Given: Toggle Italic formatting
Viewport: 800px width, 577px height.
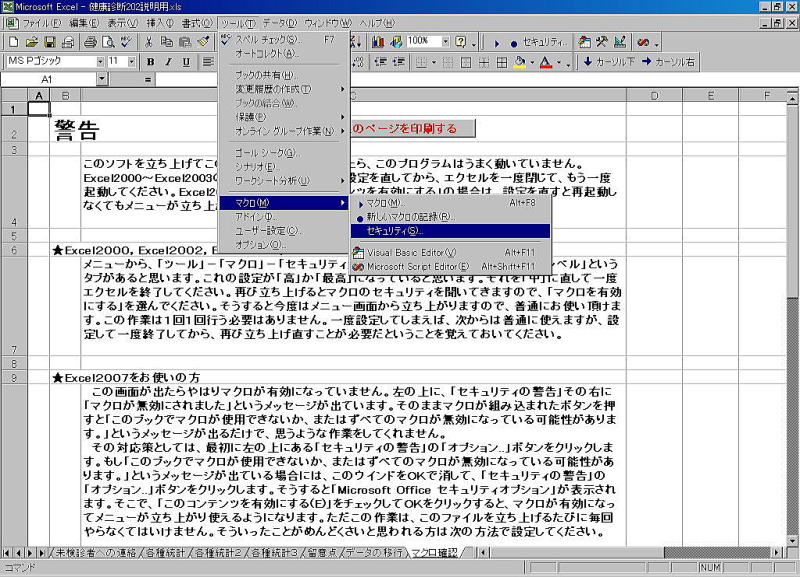Looking at the screenshot, I should coord(168,62).
